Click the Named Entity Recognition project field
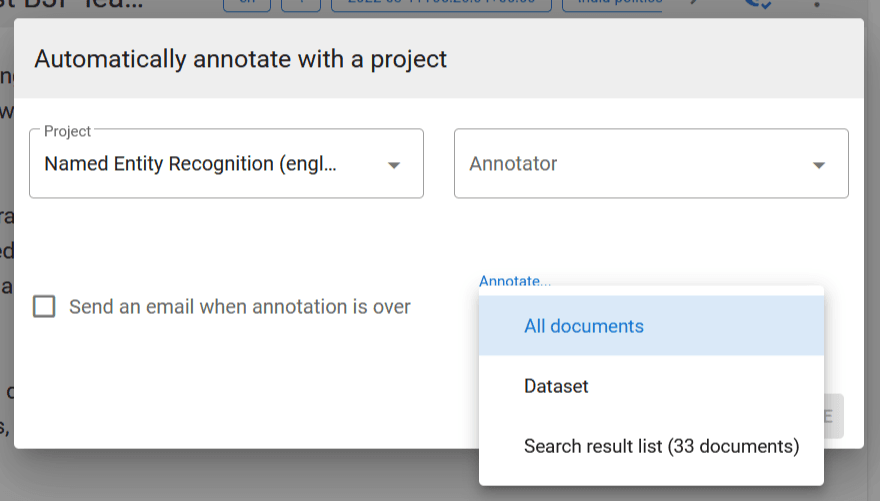 point(200,164)
